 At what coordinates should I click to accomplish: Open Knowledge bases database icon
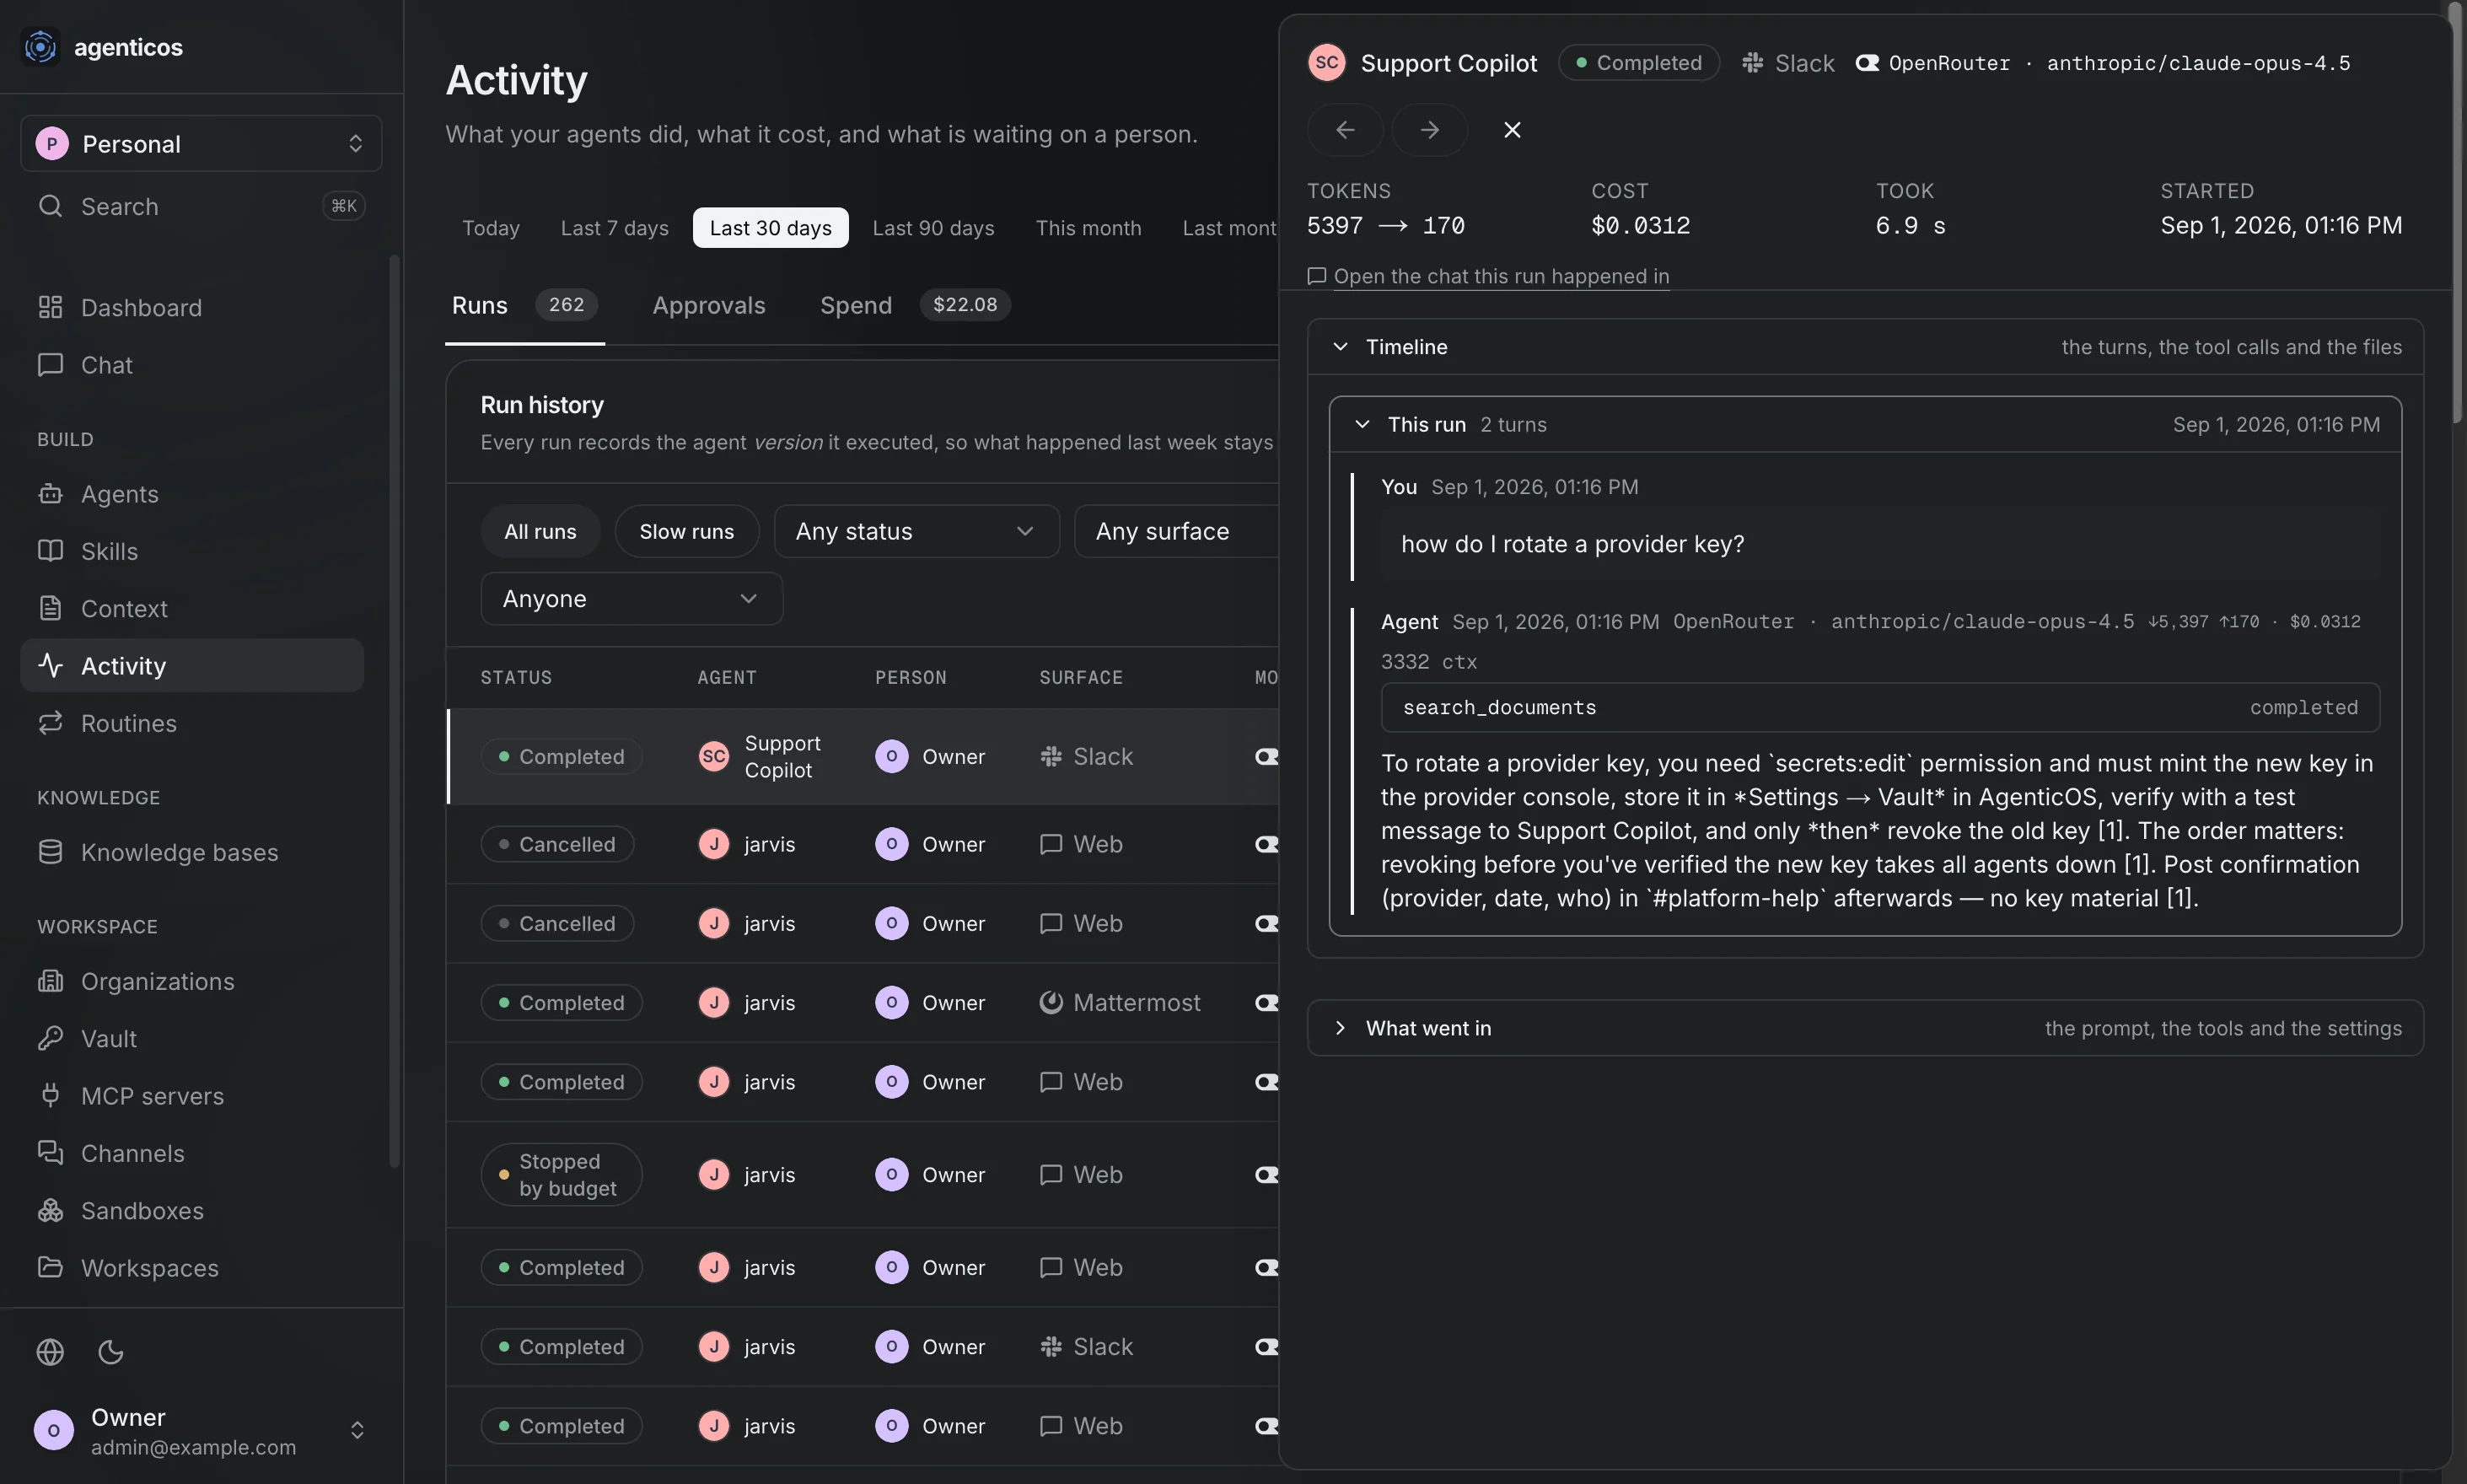pyautogui.click(x=50, y=852)
